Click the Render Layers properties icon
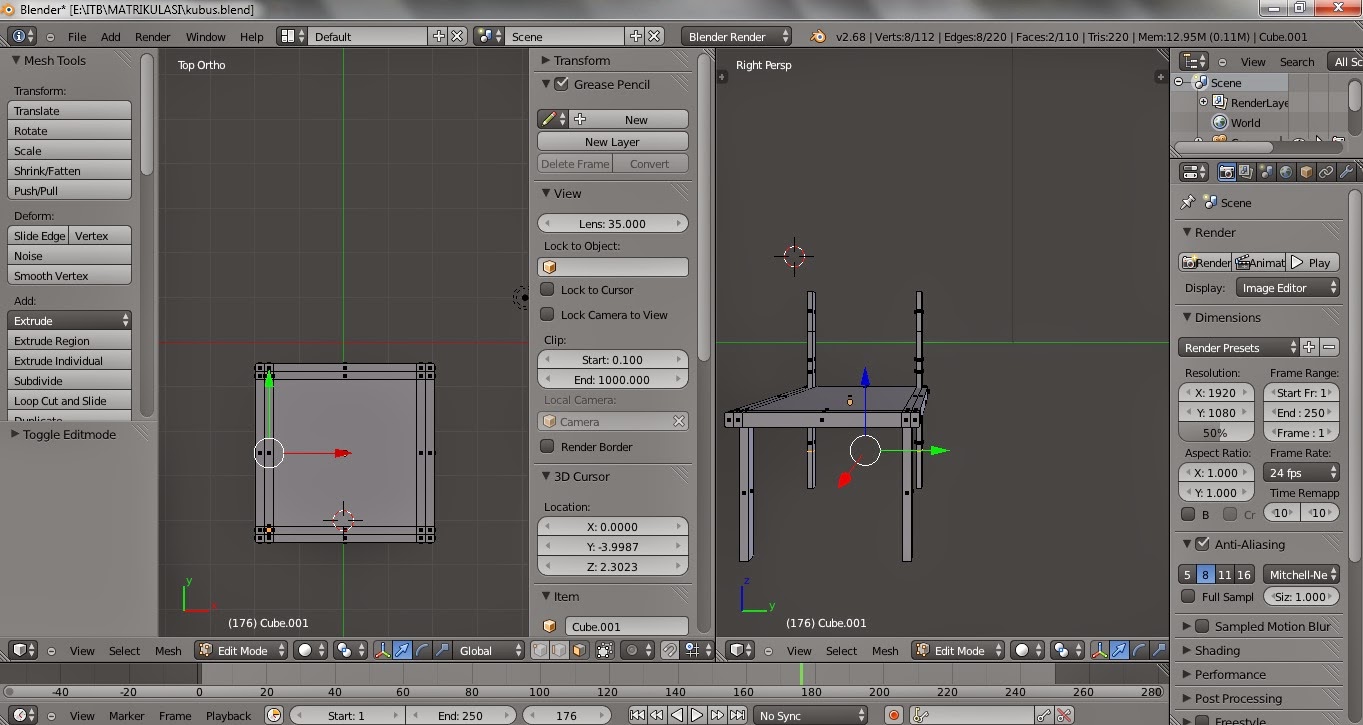Screen dimensions: 1363x725 (x=1245, y=172)
